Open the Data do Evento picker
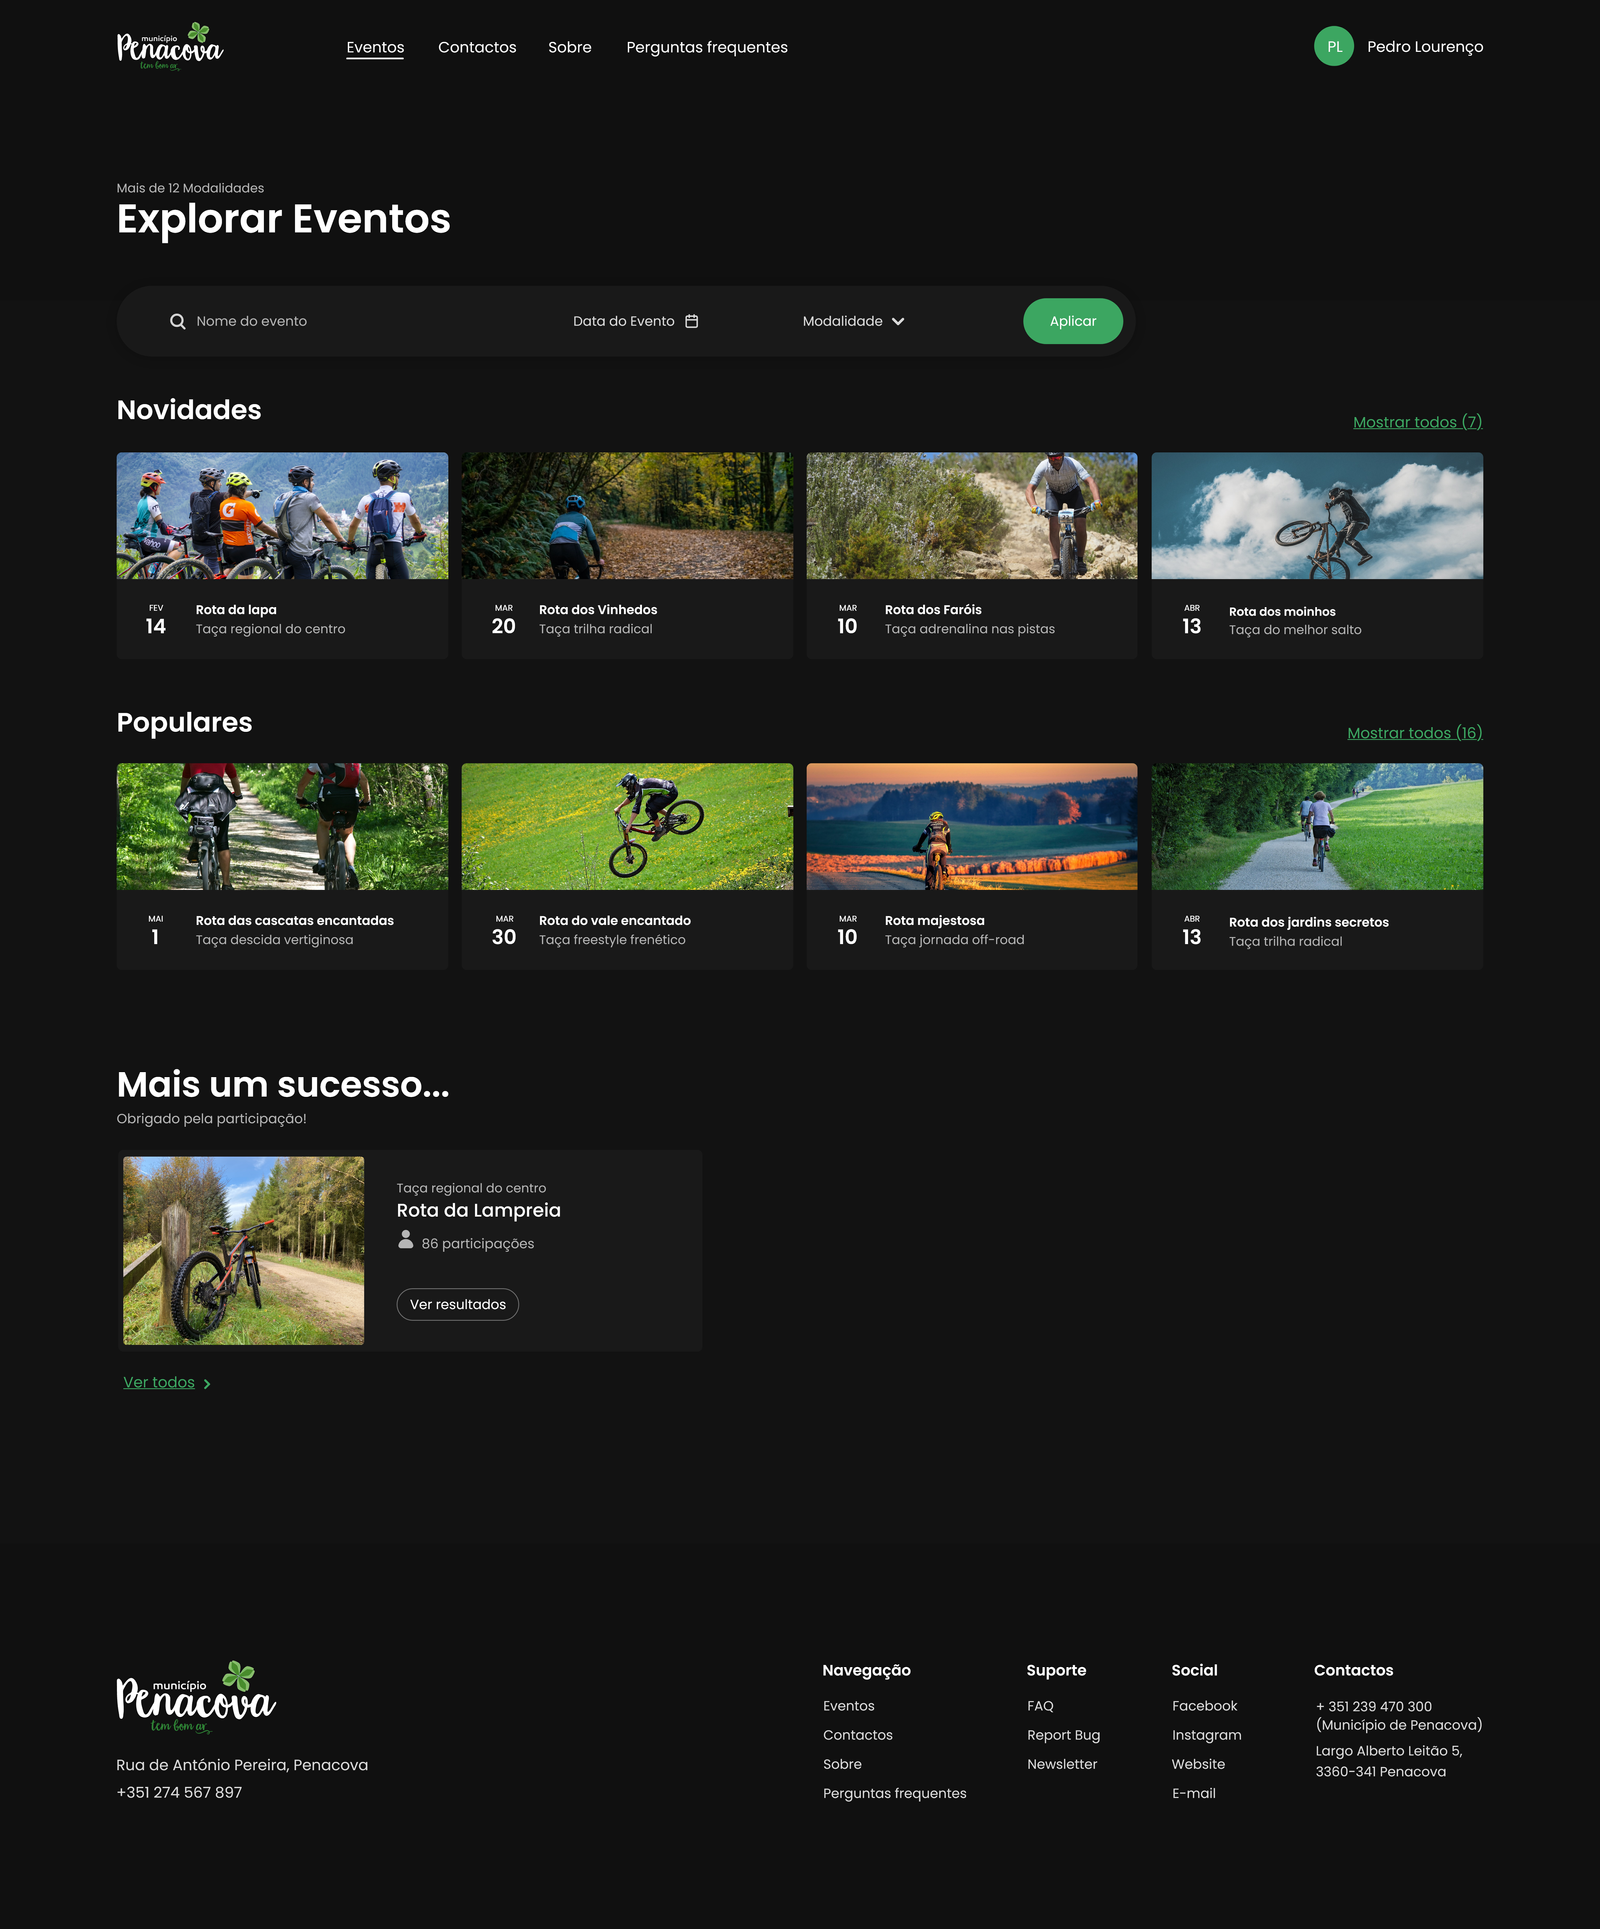Image resolution: width=1600 pixels, height=1929 pixels. point(624,321)
